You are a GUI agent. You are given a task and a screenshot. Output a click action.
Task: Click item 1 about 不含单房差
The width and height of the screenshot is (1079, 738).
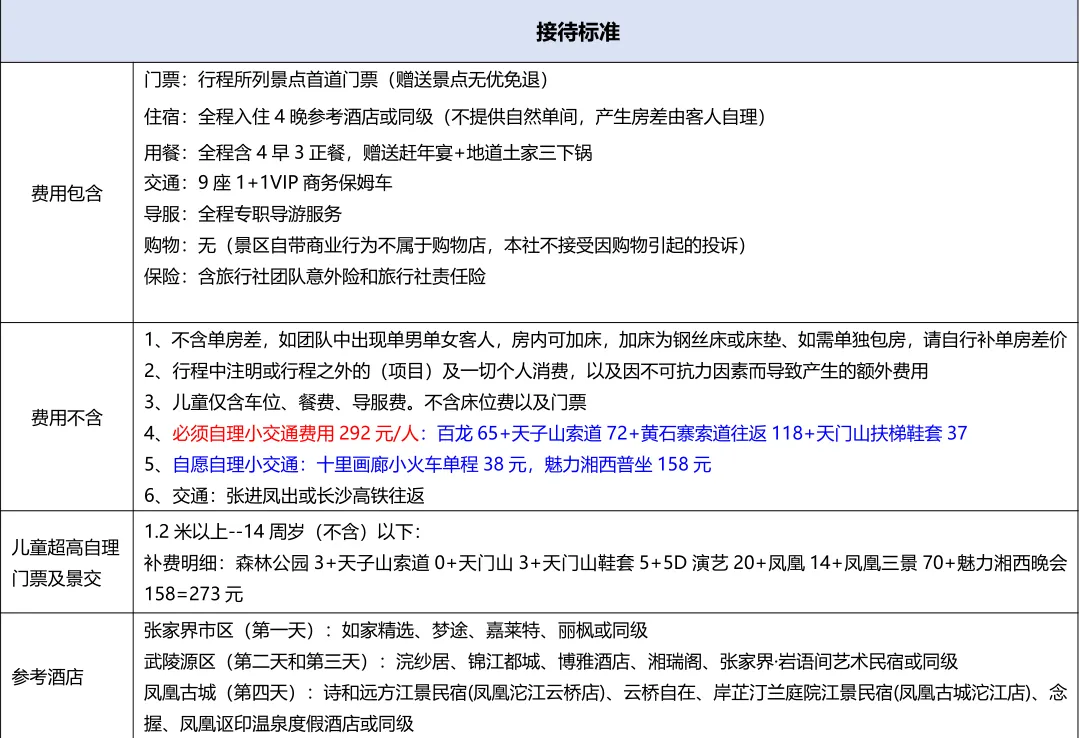[x=606, y=339]
